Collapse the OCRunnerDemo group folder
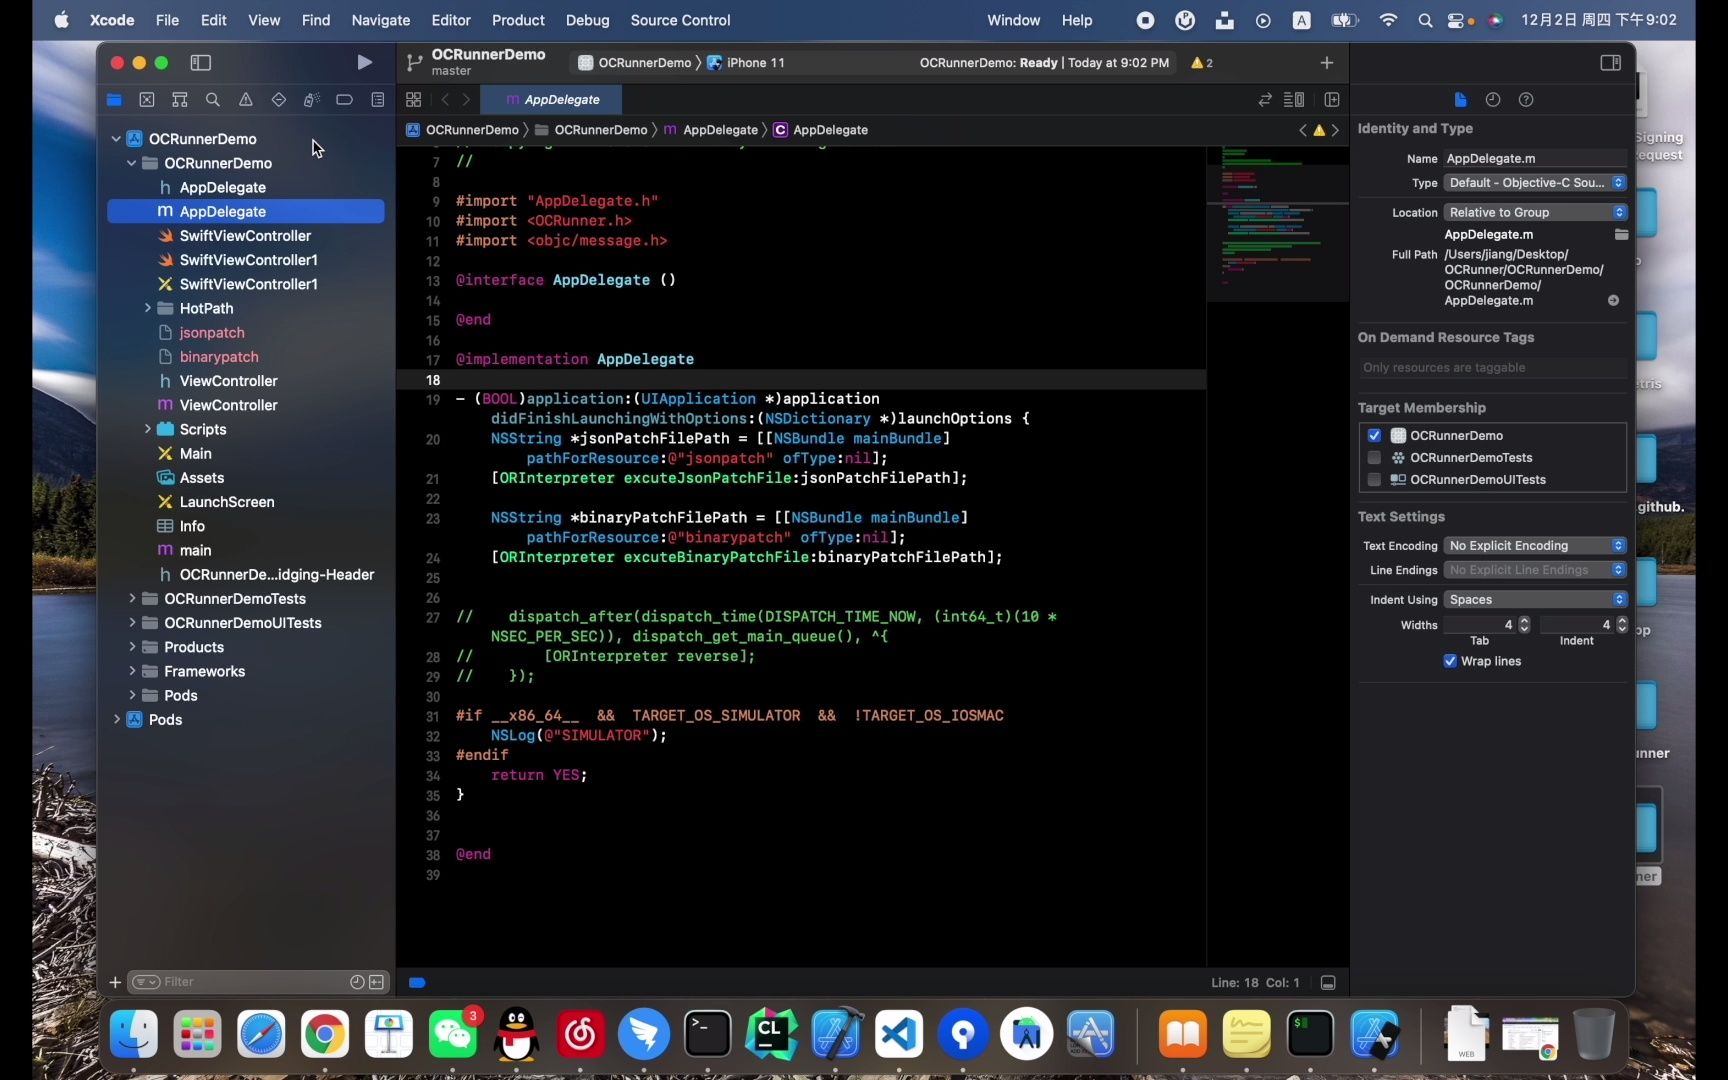1728x1080 pixels. (x=131, y=163)
